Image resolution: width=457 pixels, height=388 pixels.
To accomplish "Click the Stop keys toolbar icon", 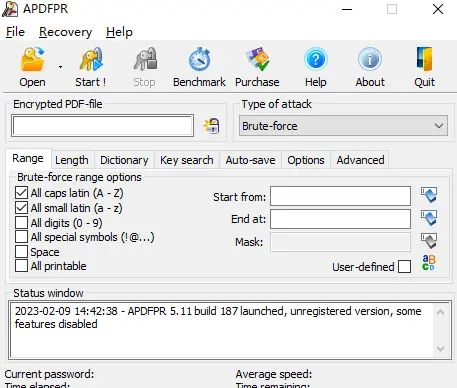I will click(x=145, y=59).
